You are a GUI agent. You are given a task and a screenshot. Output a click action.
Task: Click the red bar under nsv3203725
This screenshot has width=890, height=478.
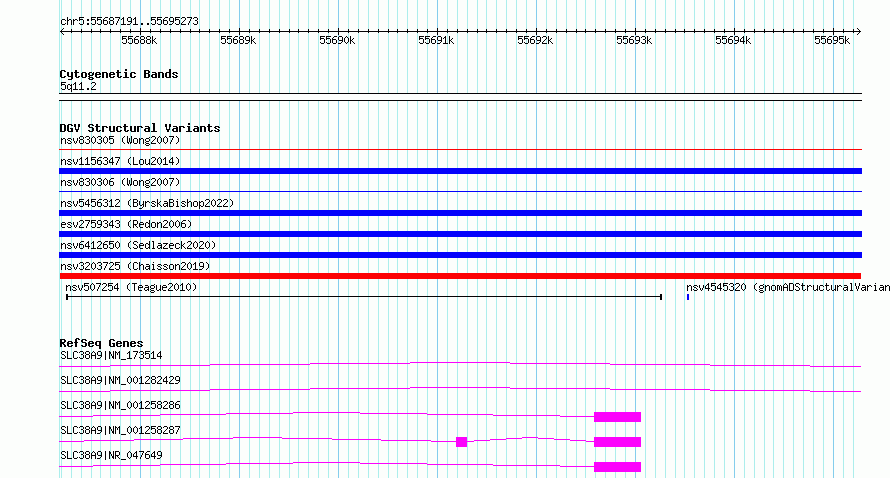(x=460, y=276)
